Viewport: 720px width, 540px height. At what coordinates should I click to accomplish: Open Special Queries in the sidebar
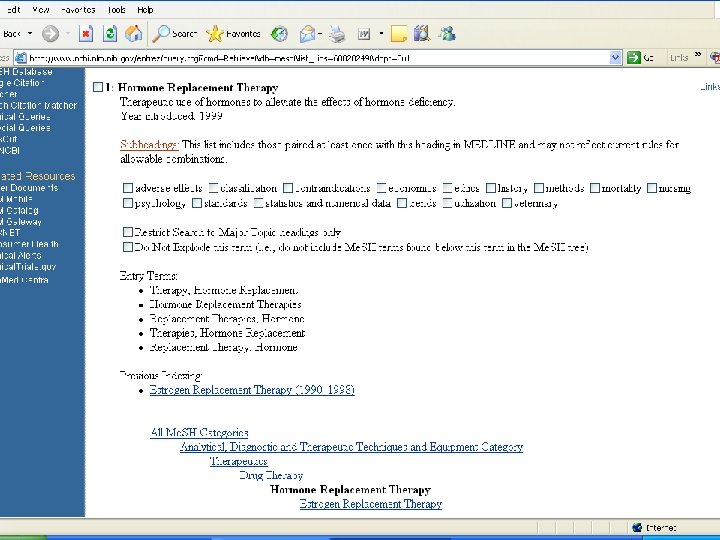coord(25,128)
